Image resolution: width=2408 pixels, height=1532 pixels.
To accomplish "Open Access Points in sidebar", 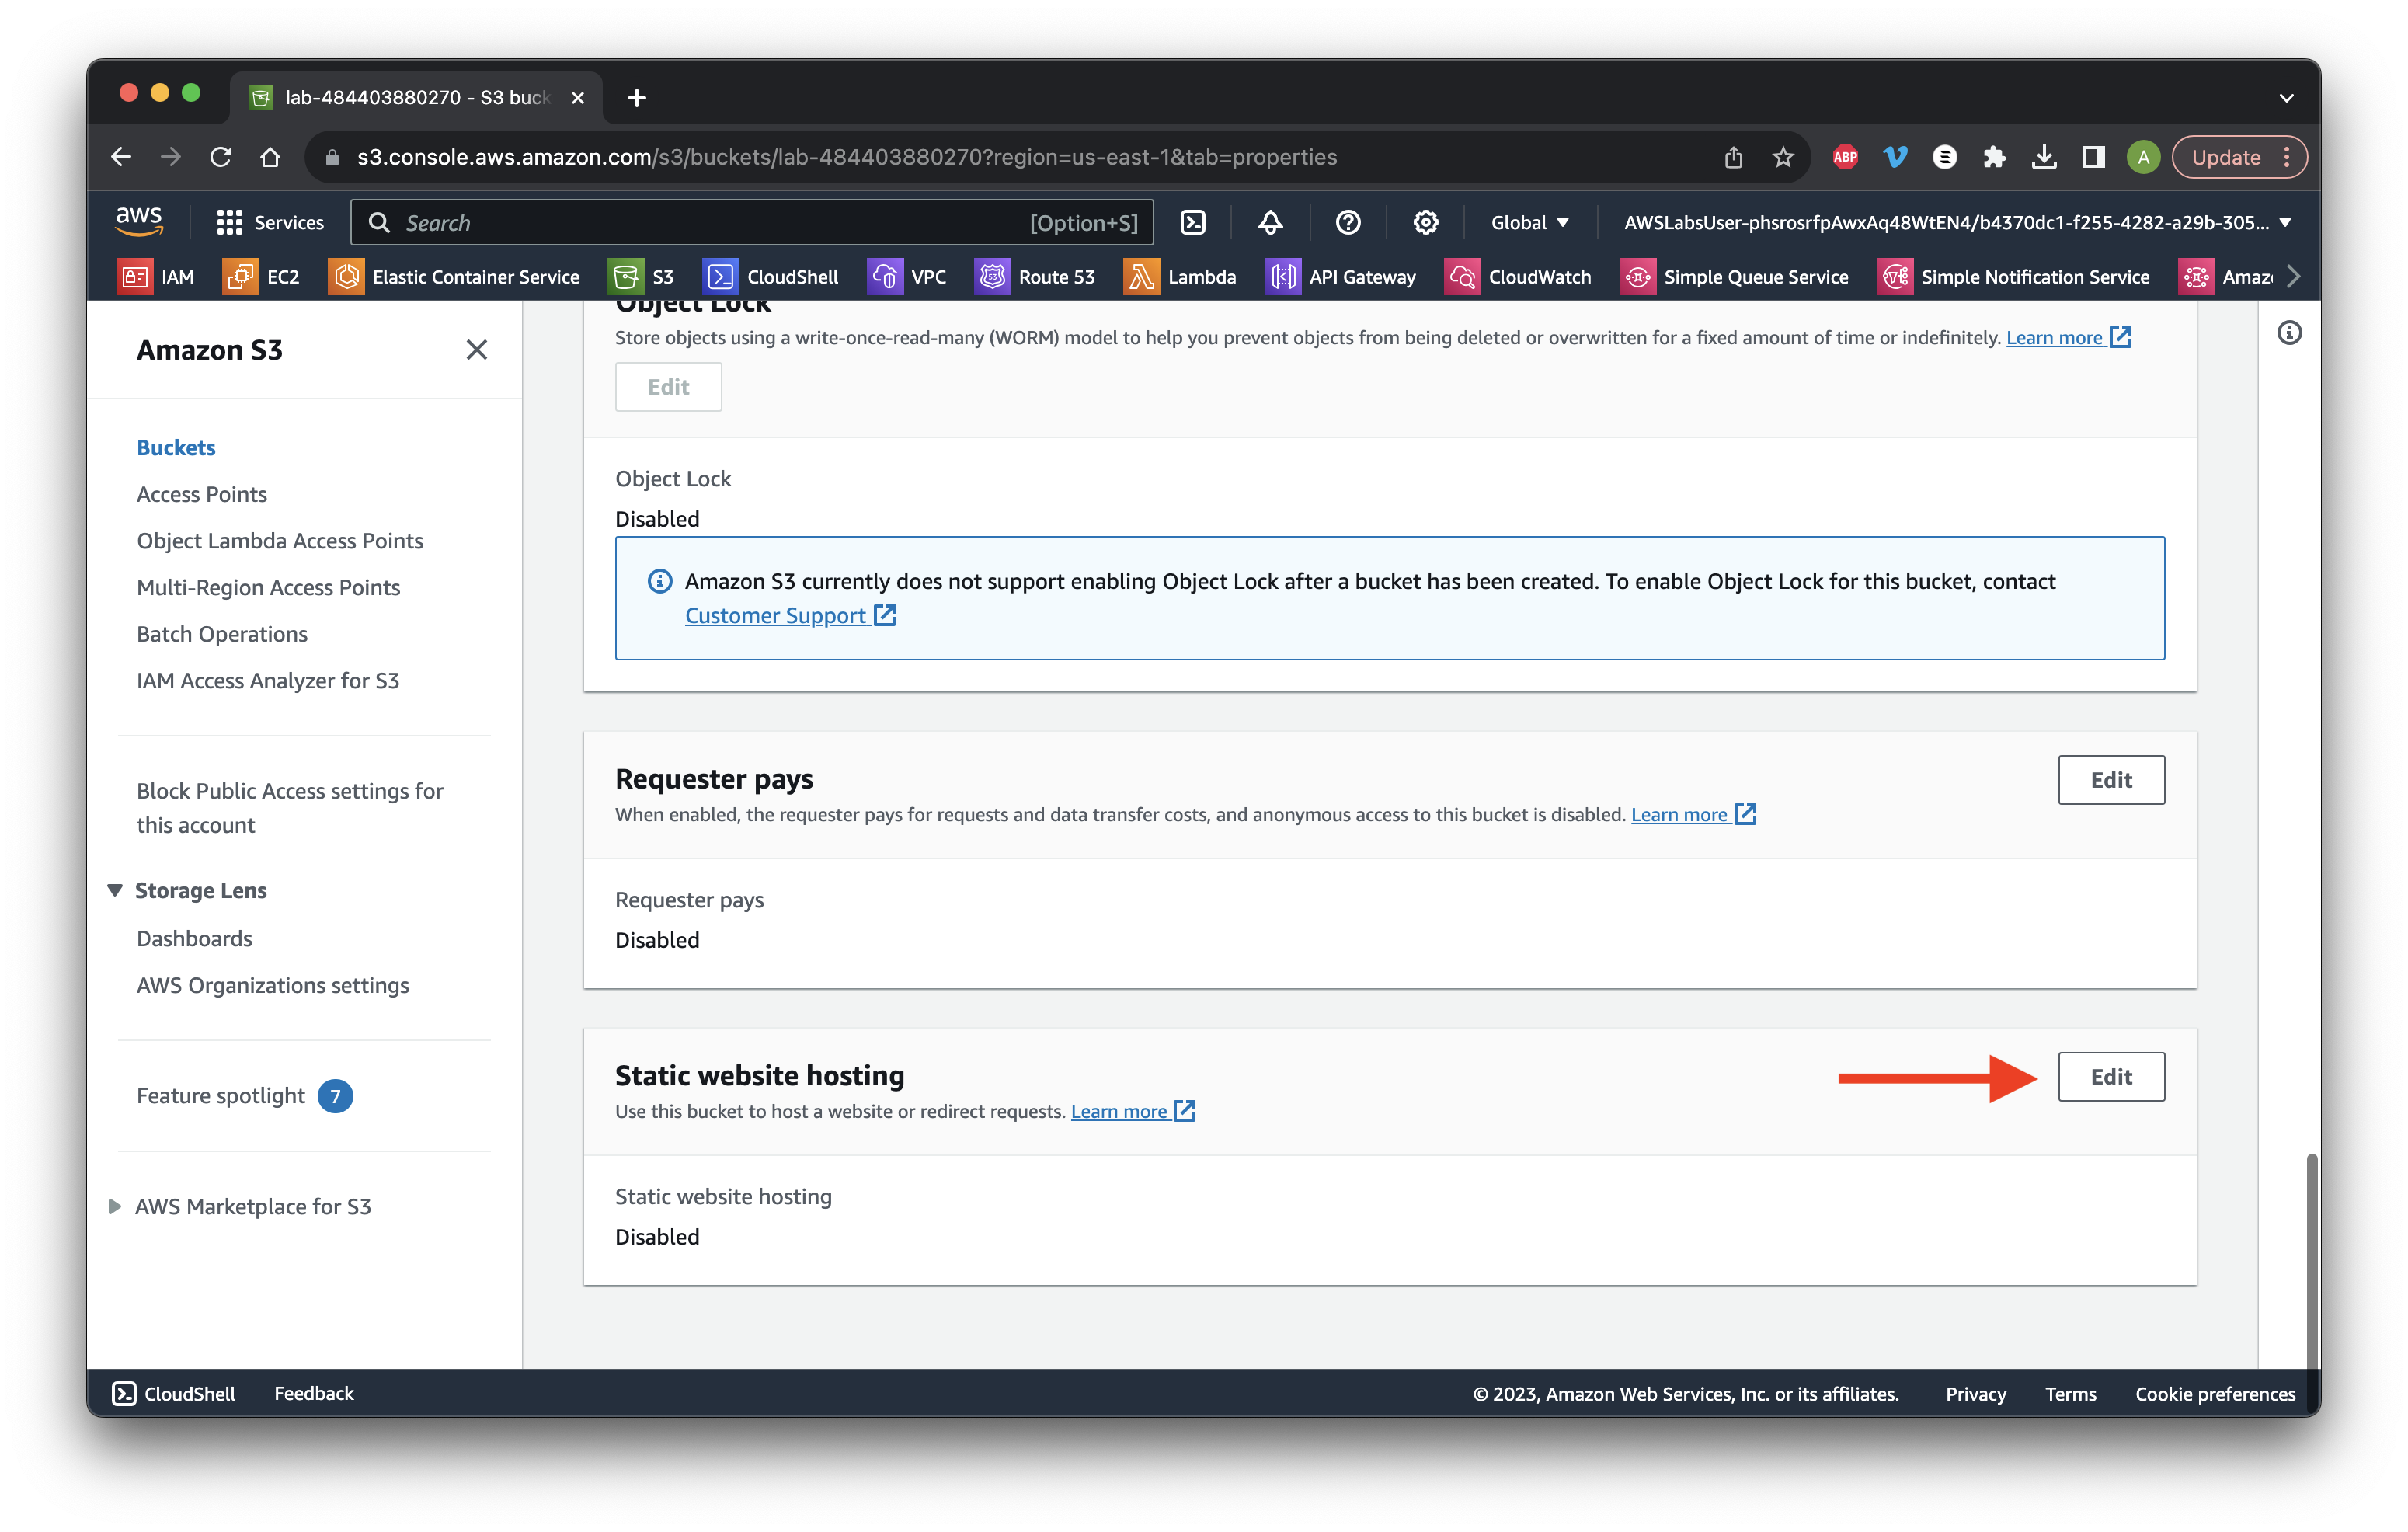I will [x=202, y=494].
